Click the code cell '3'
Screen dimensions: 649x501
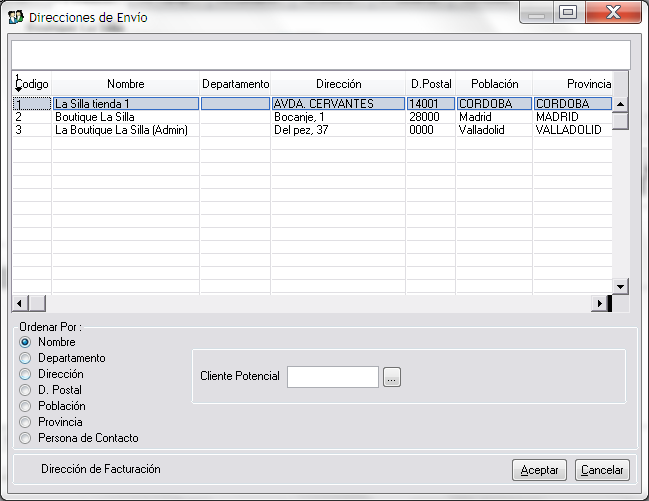click(x=32, y=130)
